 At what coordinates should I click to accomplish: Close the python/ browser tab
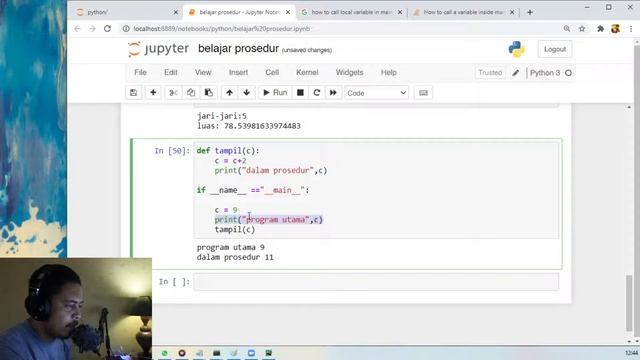point(176,12)
